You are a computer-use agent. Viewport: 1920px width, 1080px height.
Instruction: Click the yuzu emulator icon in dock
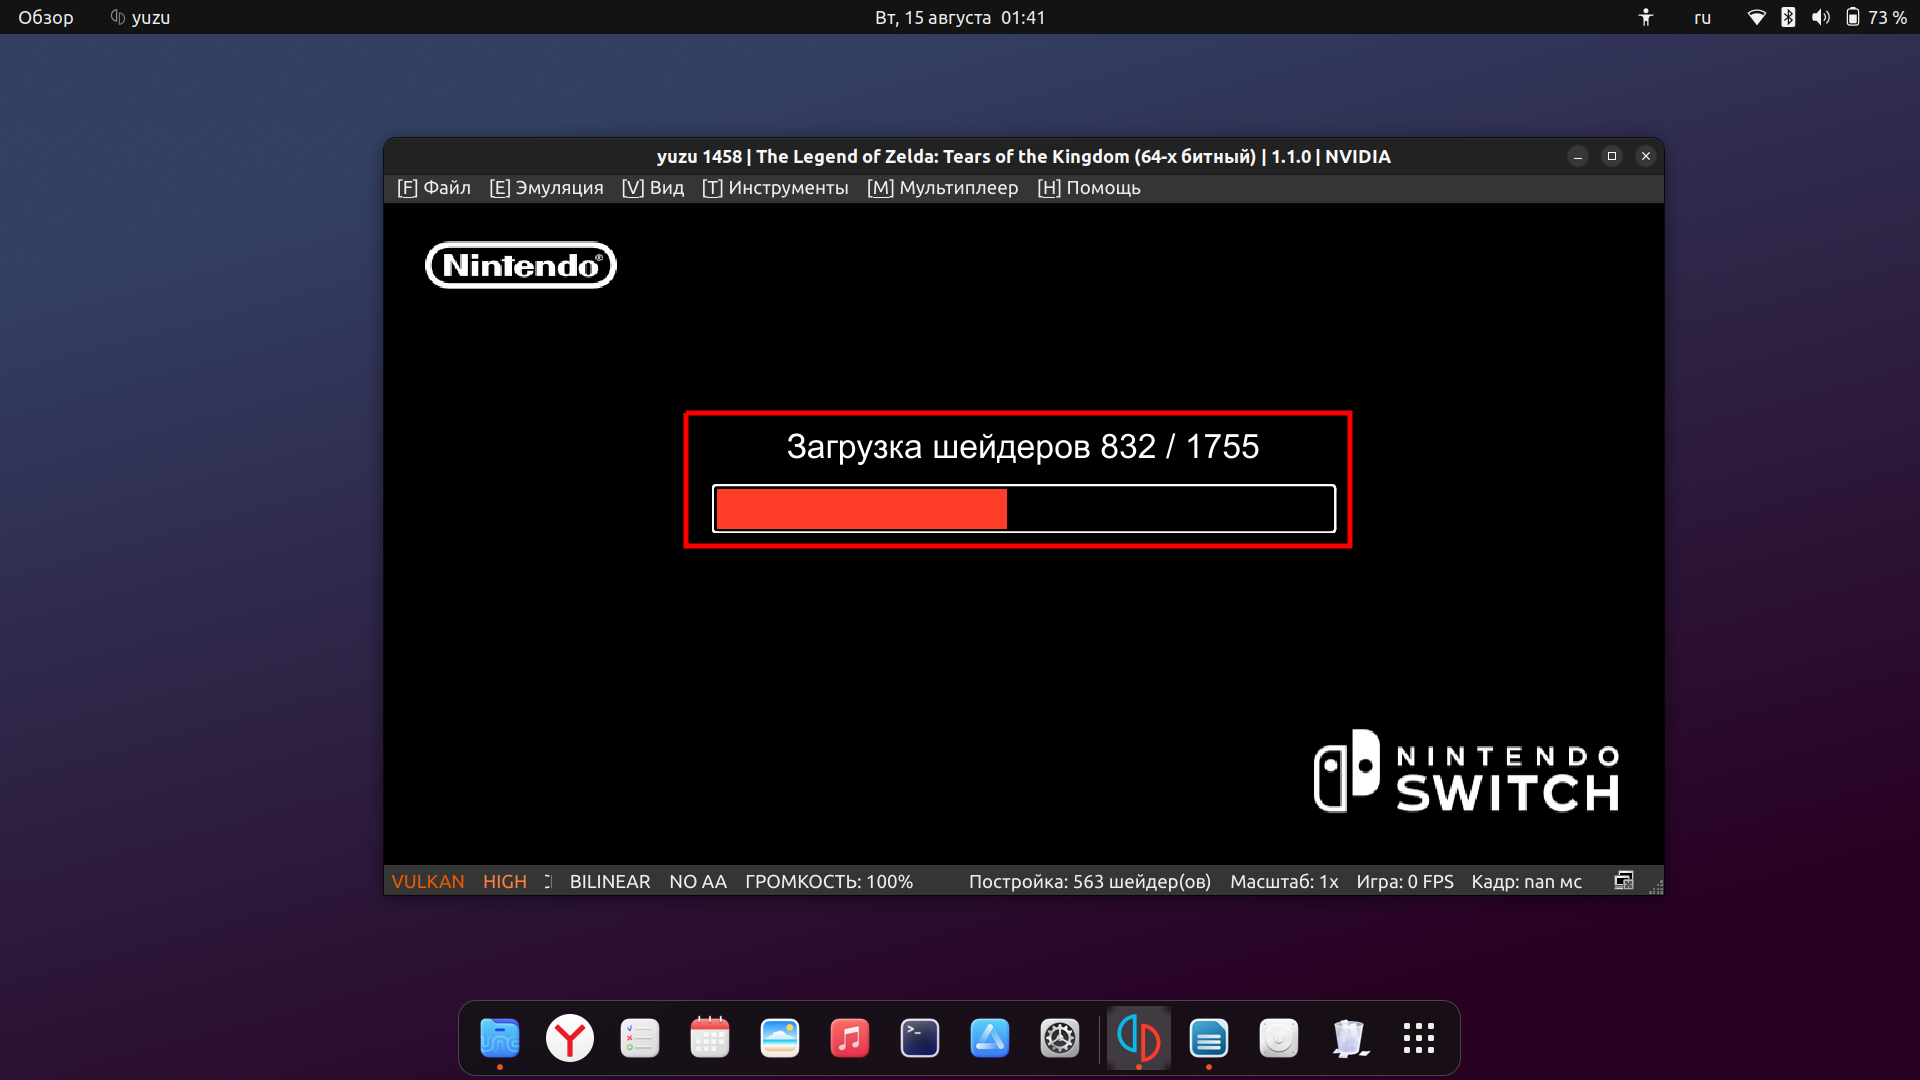point(1139,1038)
